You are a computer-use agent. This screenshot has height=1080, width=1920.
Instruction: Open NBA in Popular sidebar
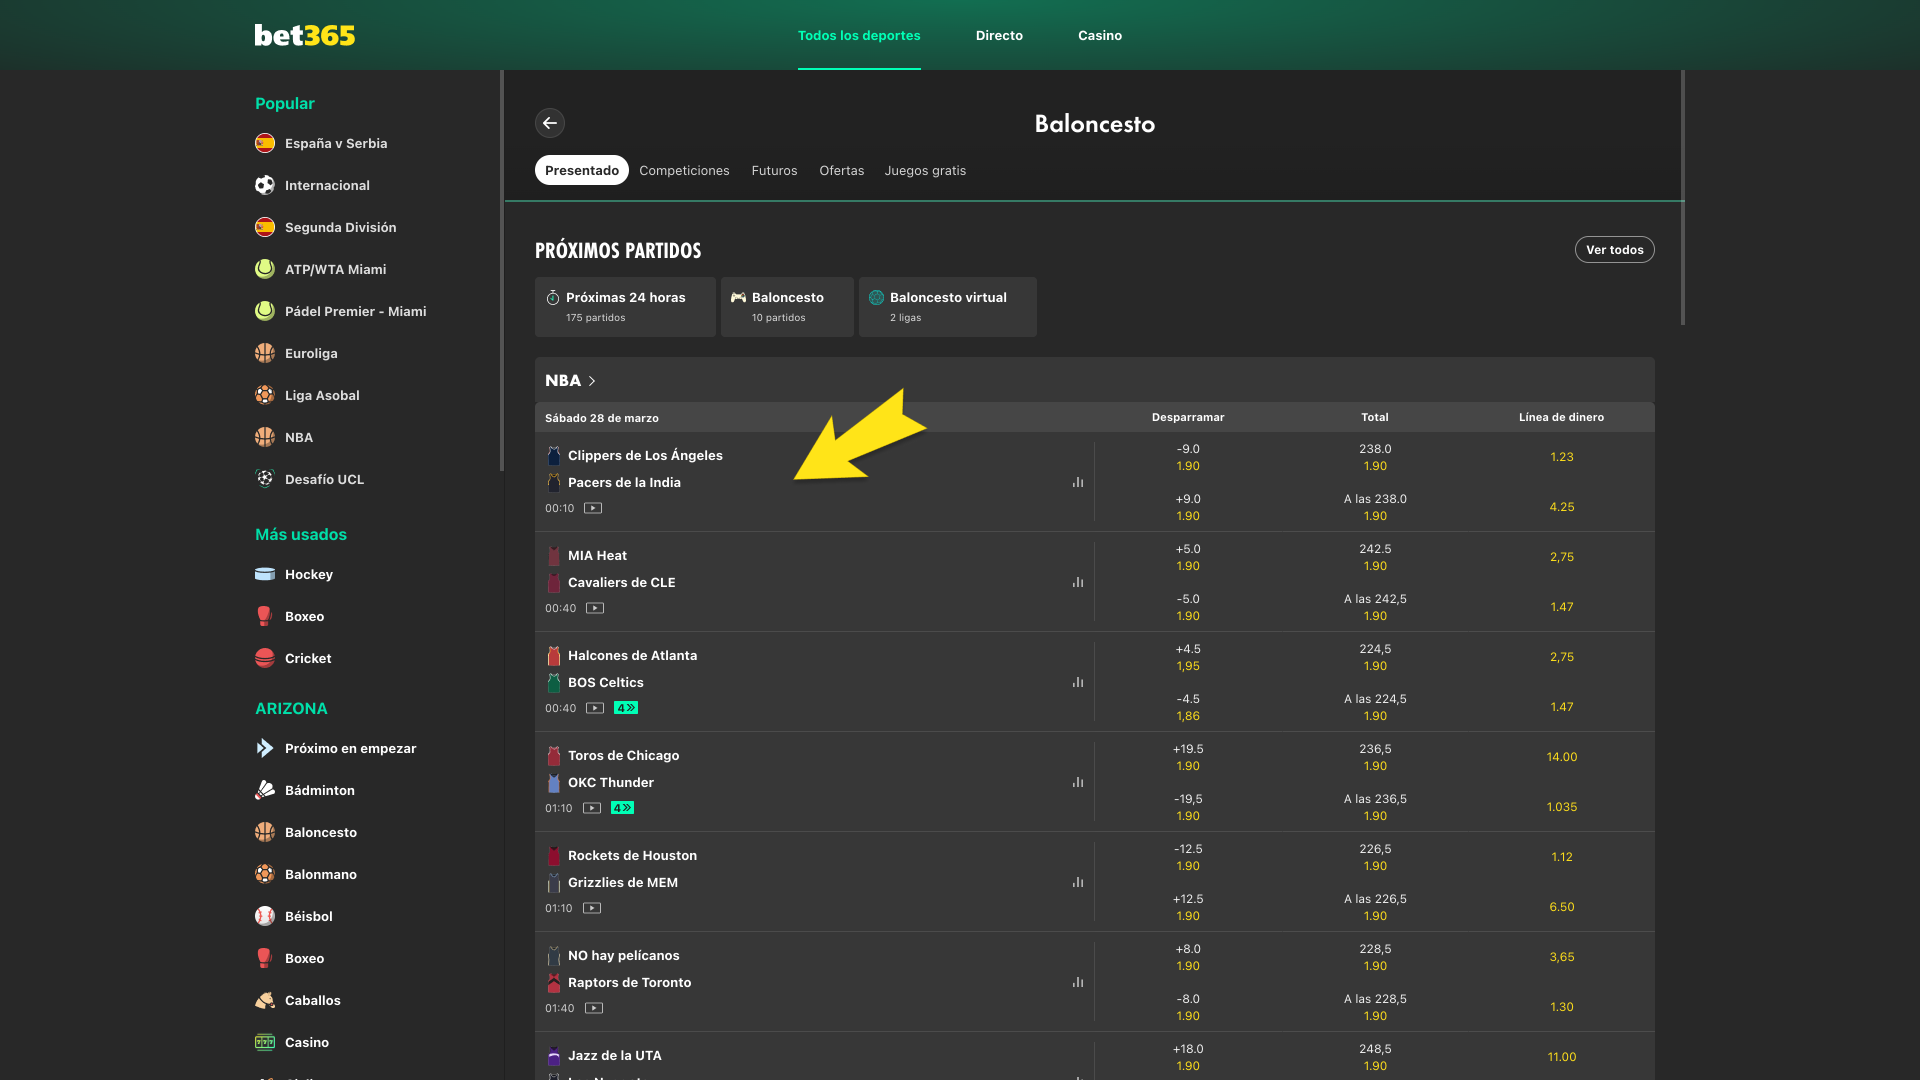pos(298,437)
